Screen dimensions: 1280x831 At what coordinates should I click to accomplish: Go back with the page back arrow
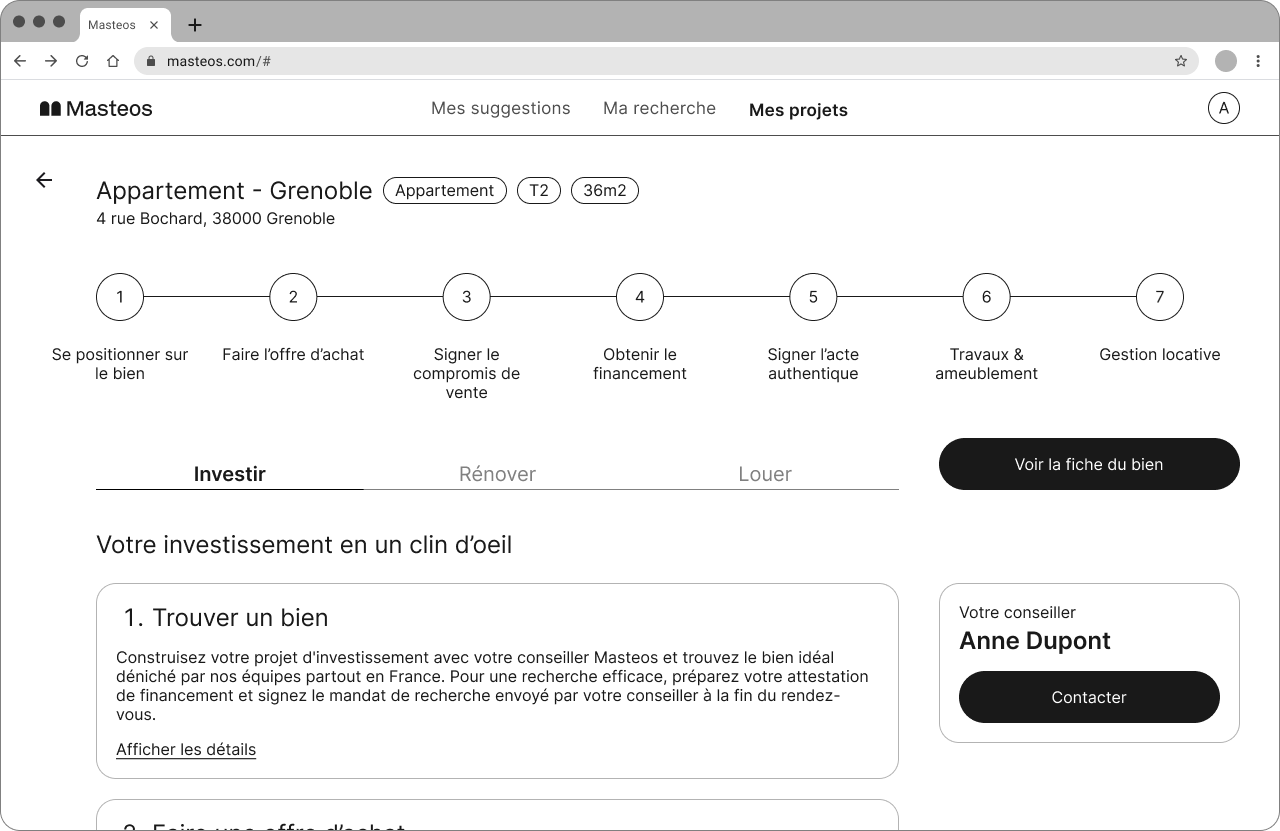44,180
